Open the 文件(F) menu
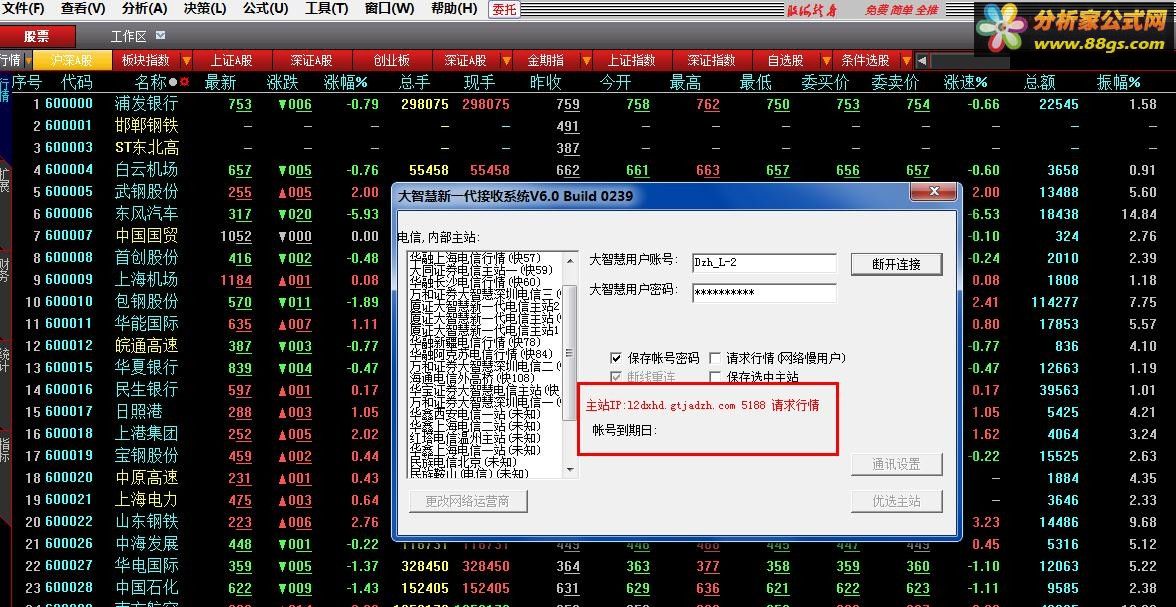 point(23,9)
